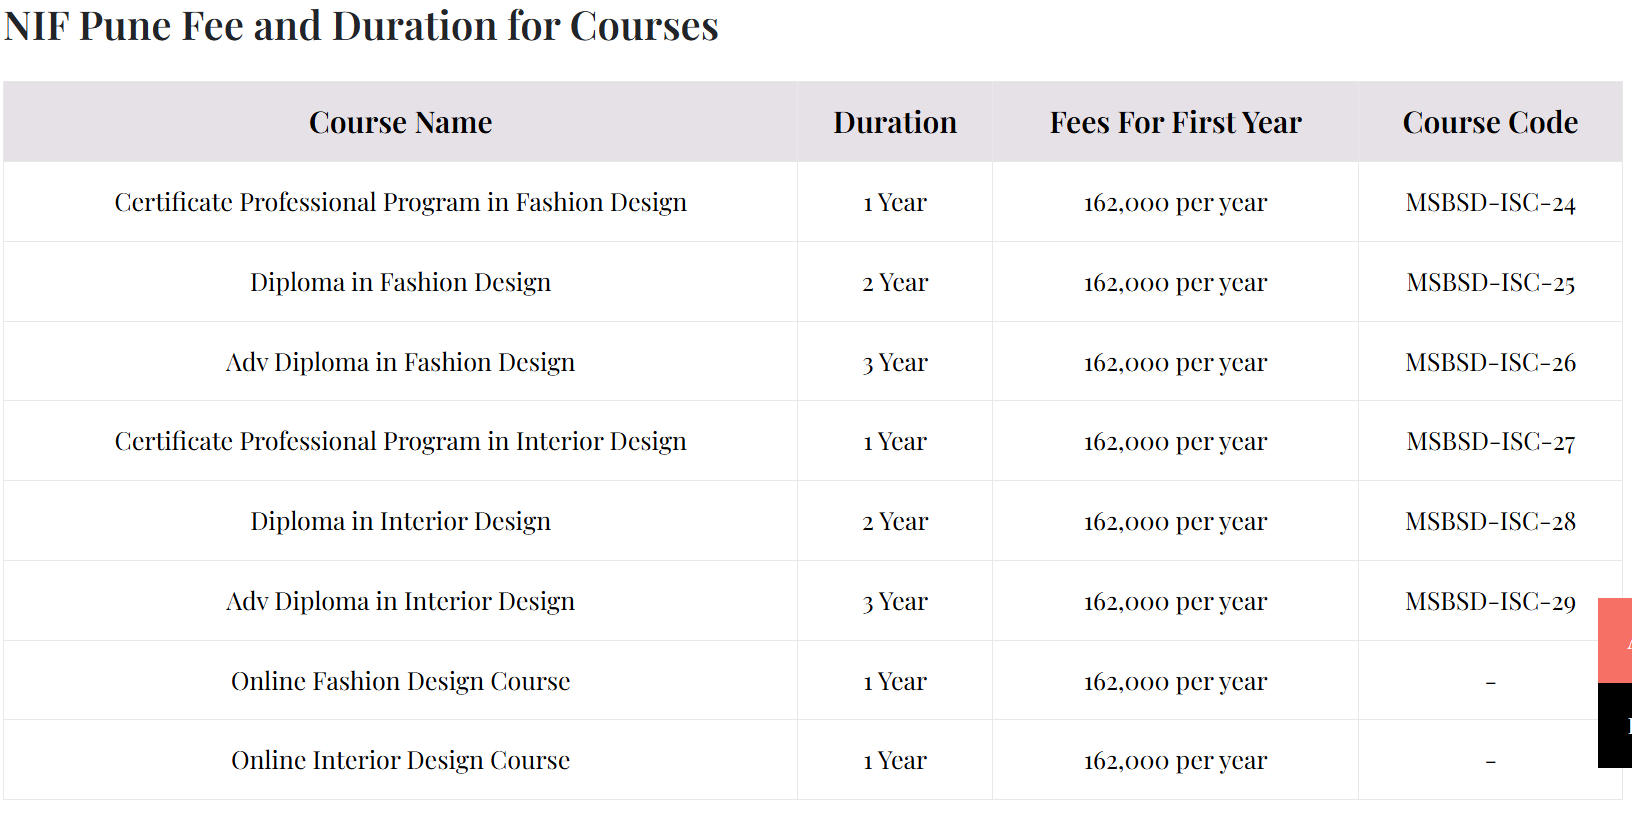
Task: Select Online Interior Design Course cell
Action: point(400,760)
